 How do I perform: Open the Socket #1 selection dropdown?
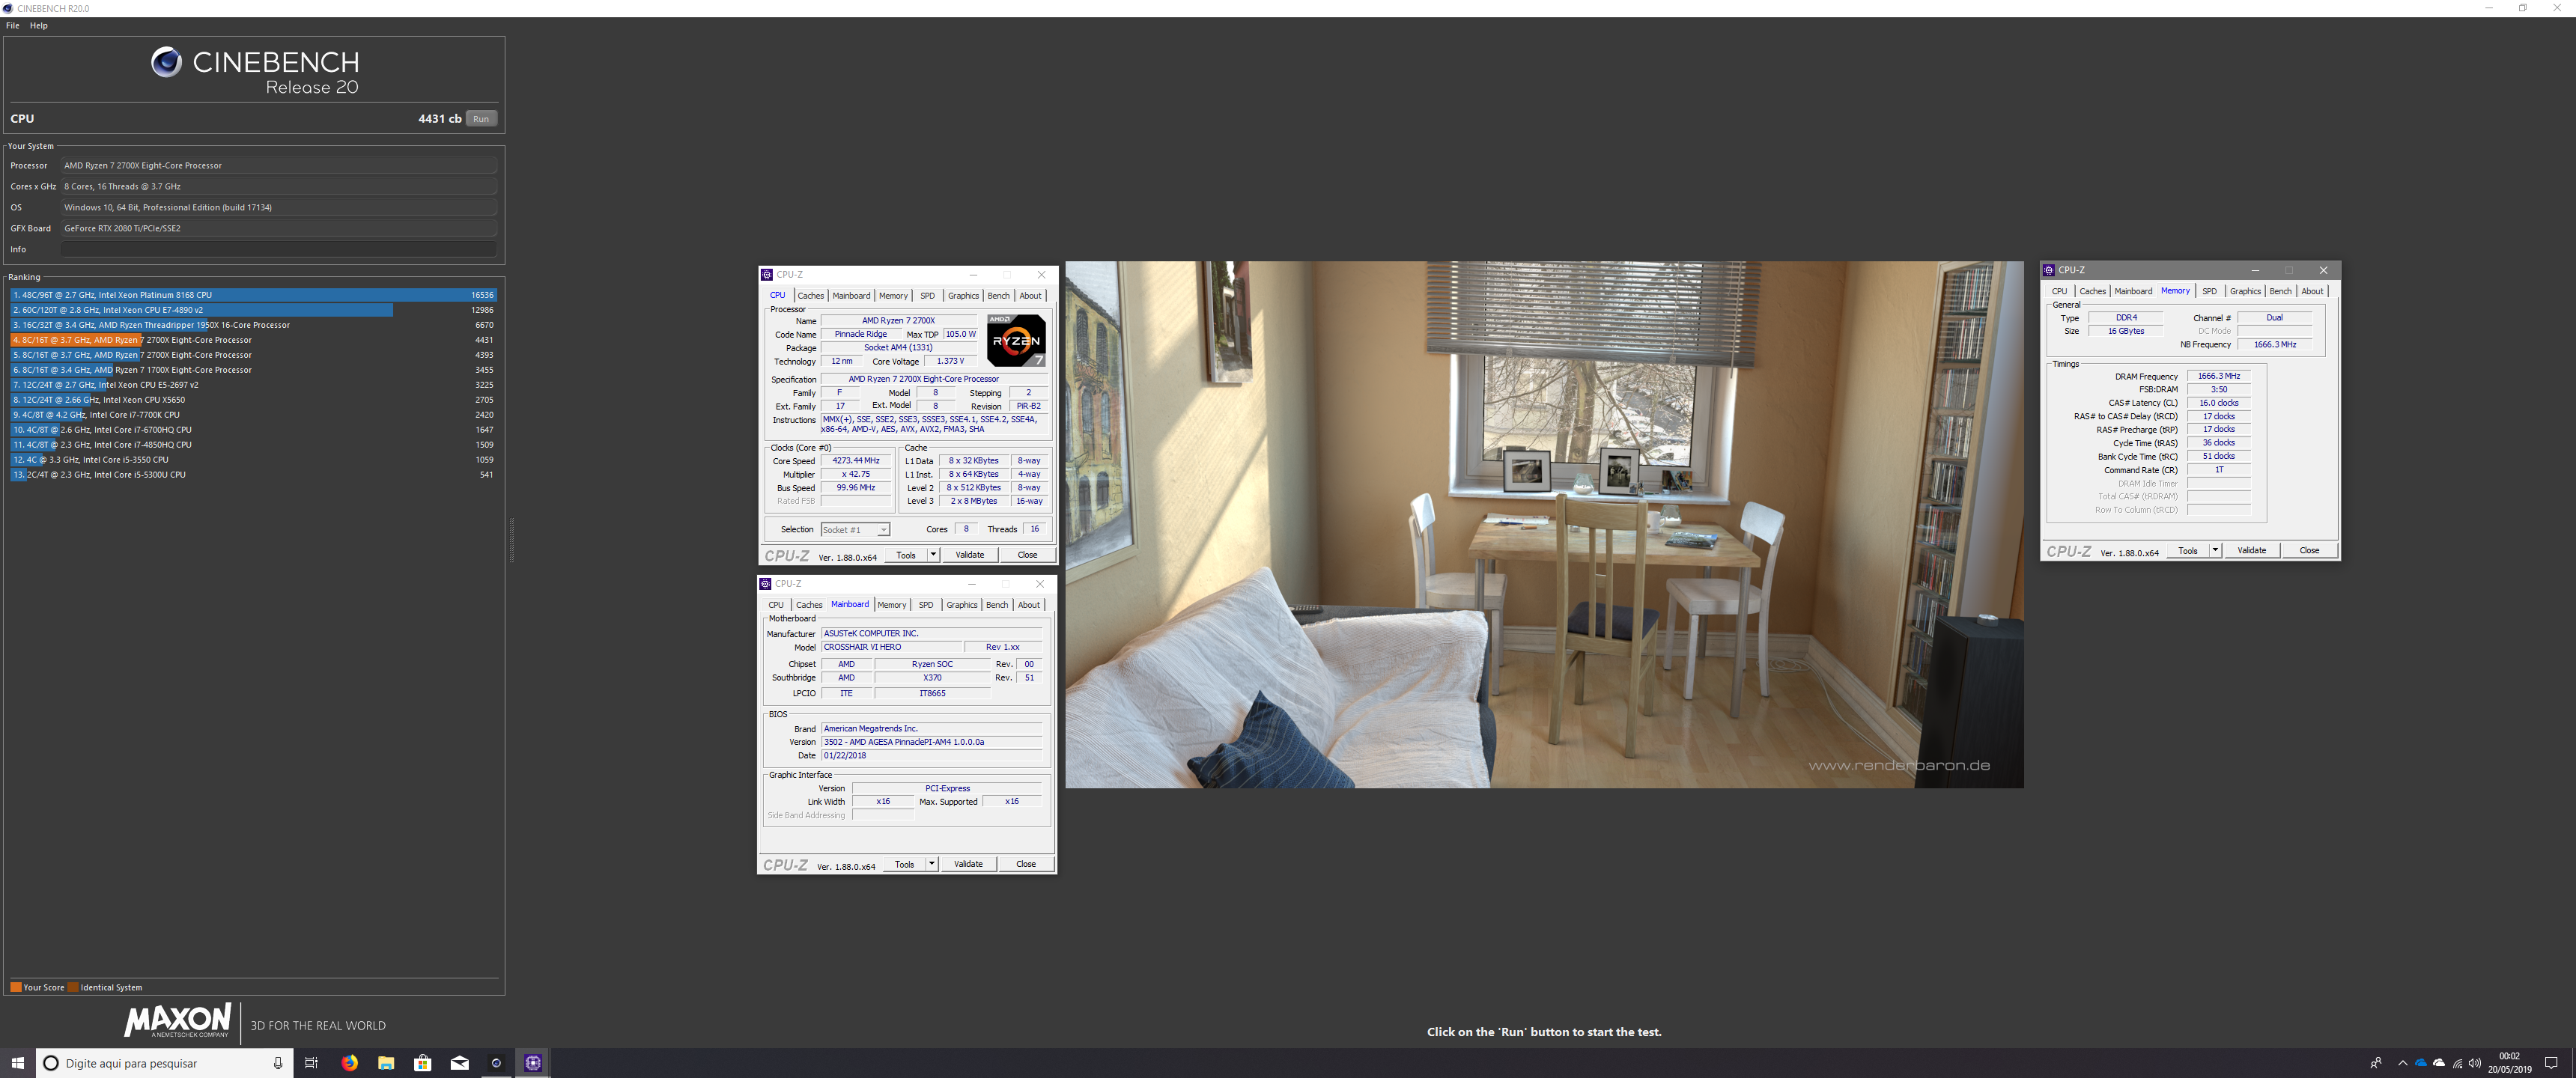point(855,530)
